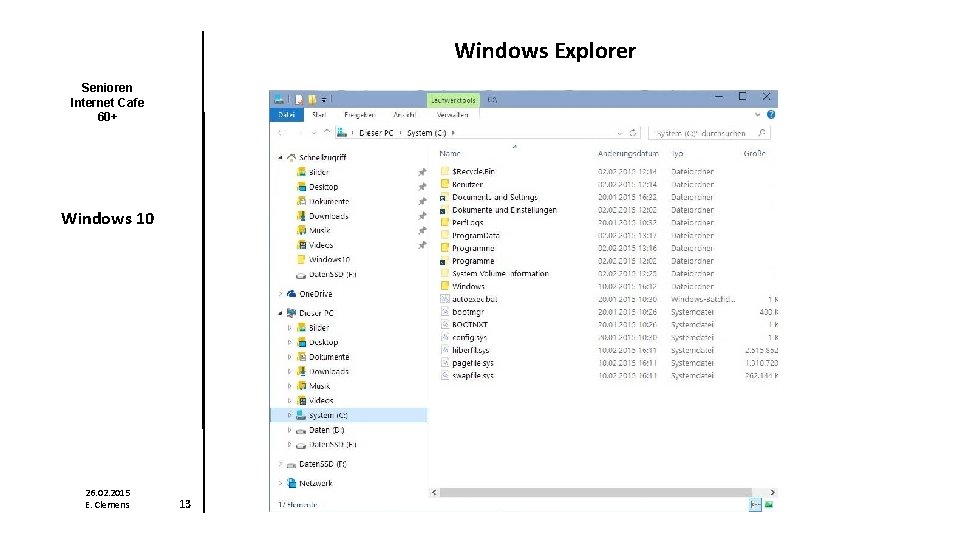Click the Forward navigation arrow
Screen dimensions: 960x540
pyautogui.click(x=300, y=133)
